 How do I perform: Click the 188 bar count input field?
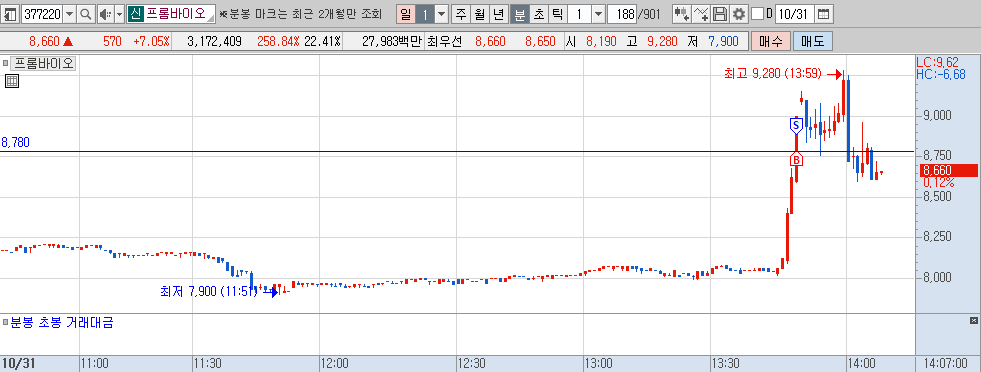(621, 14)
